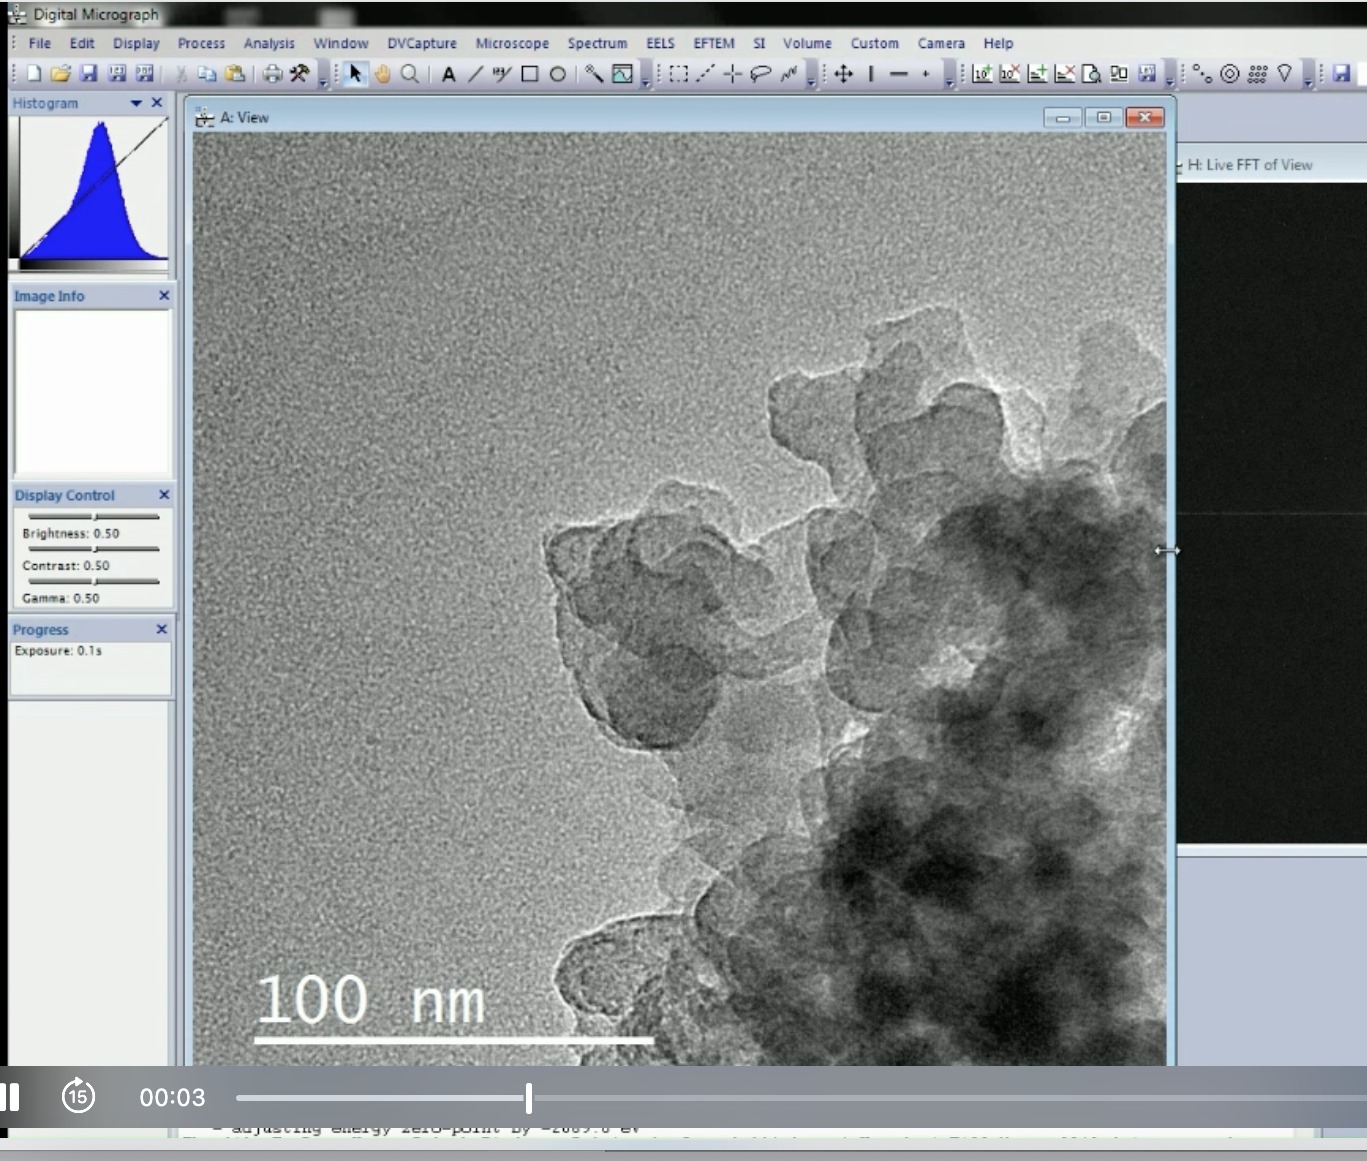The height and width of the screenshot is (1161, 1367).
Task: Open the Spectrum menu
Action: [x=597, y=43]
